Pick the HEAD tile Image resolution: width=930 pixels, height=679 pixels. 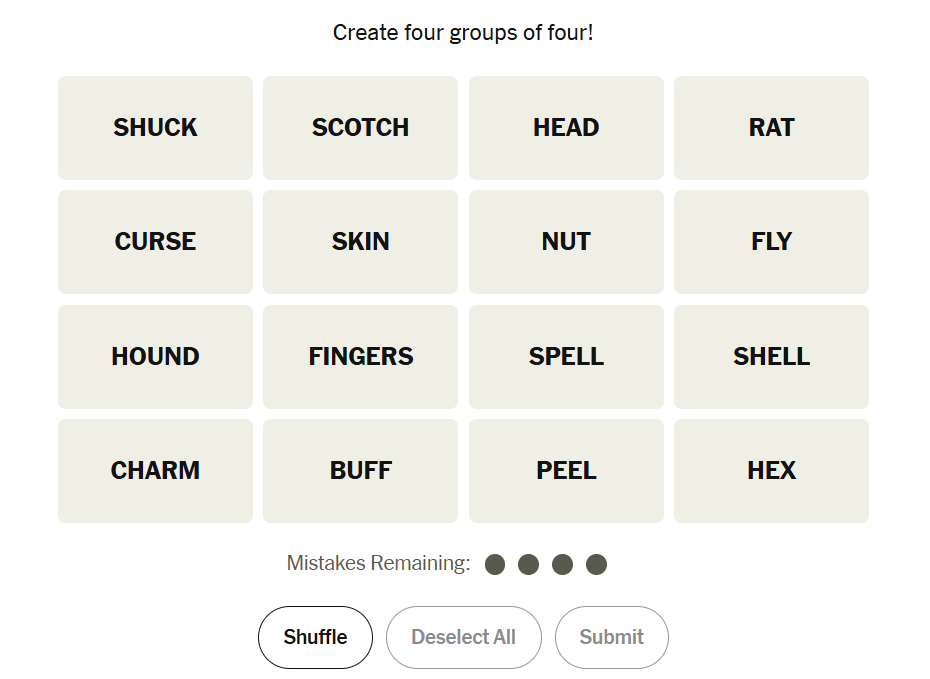point(566,128)
